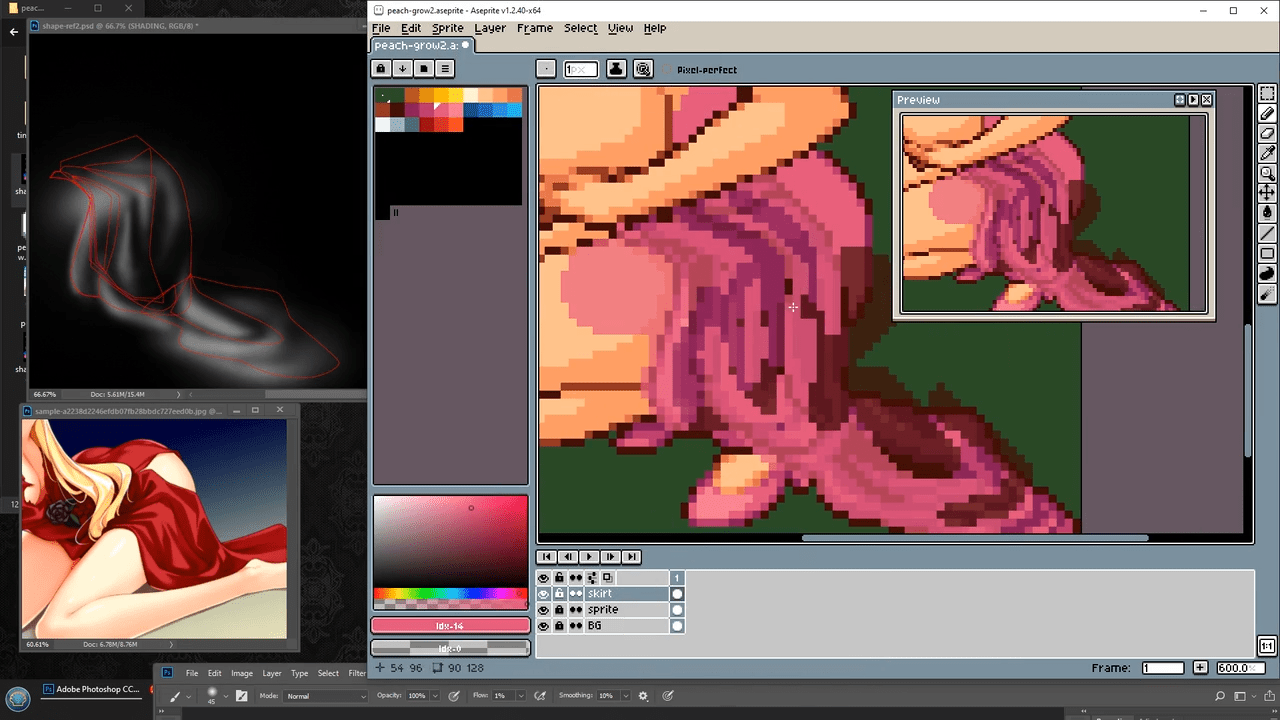
Task: Select the Rectangular Marquee tool in Aseprite
Action: (x=1267, y=94)
